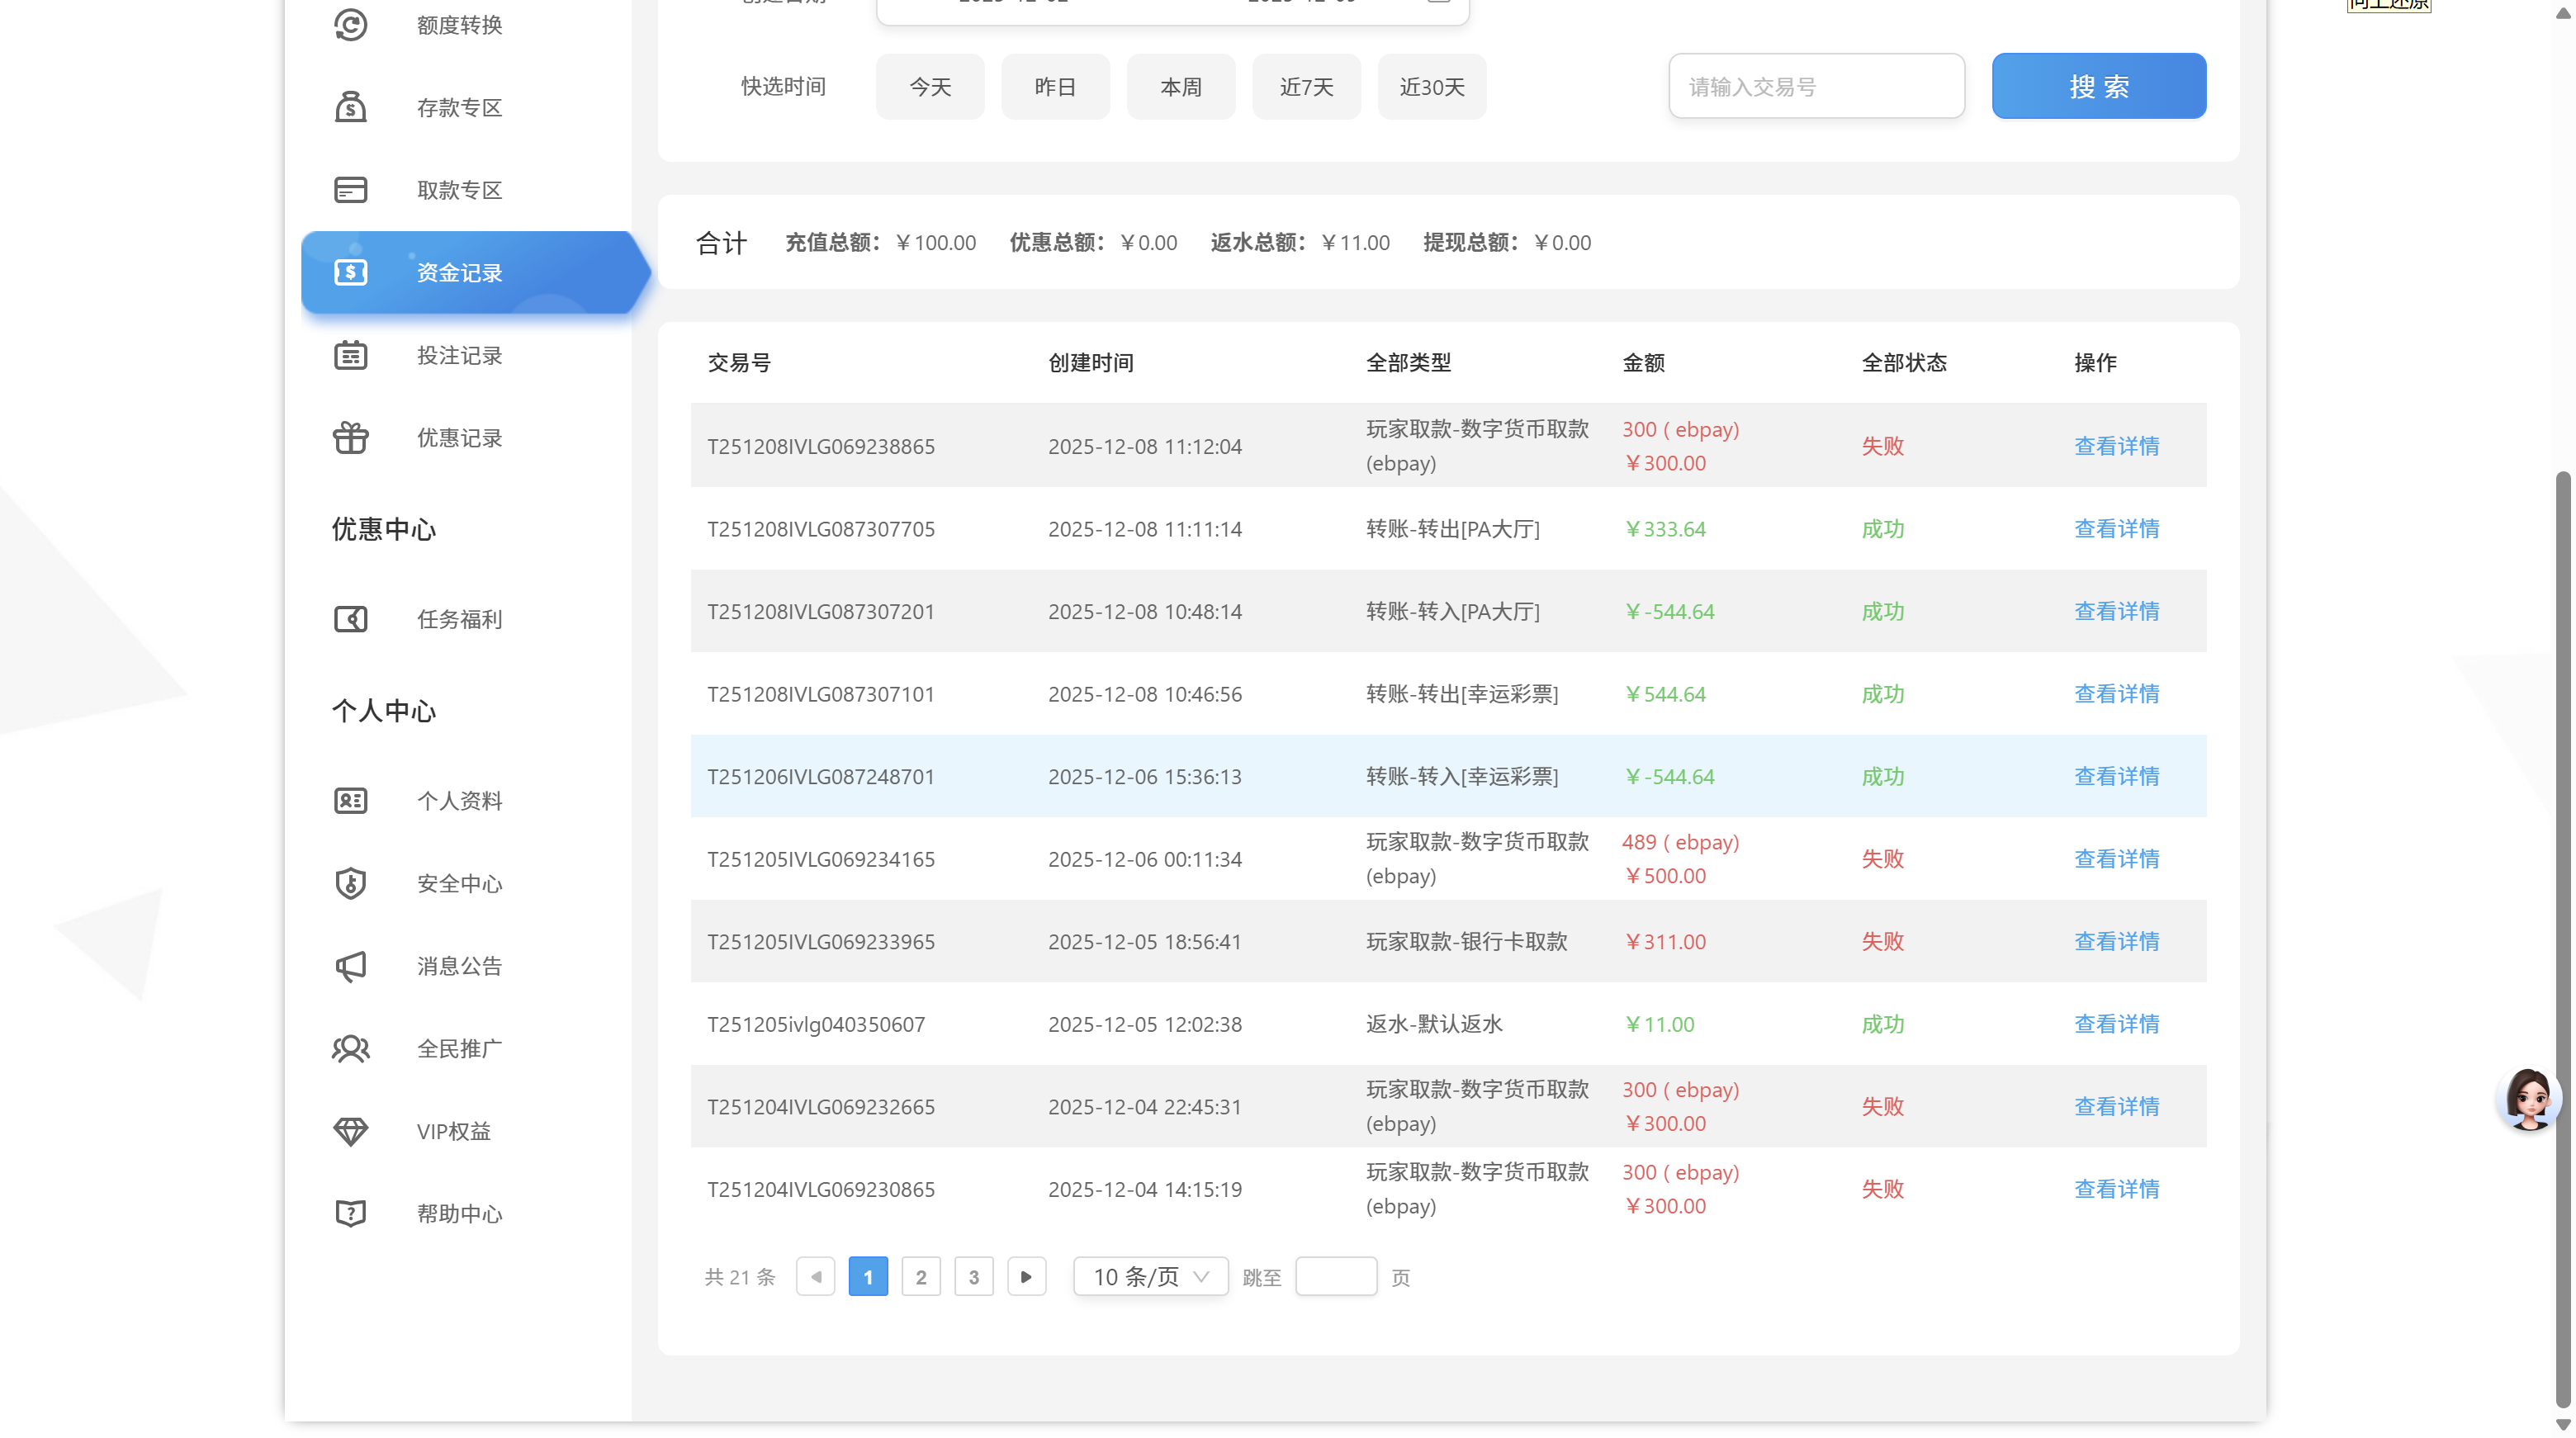Click the 任务福利 task rewards icon
Screen dimensions: 2576x1438
[350, 619]
